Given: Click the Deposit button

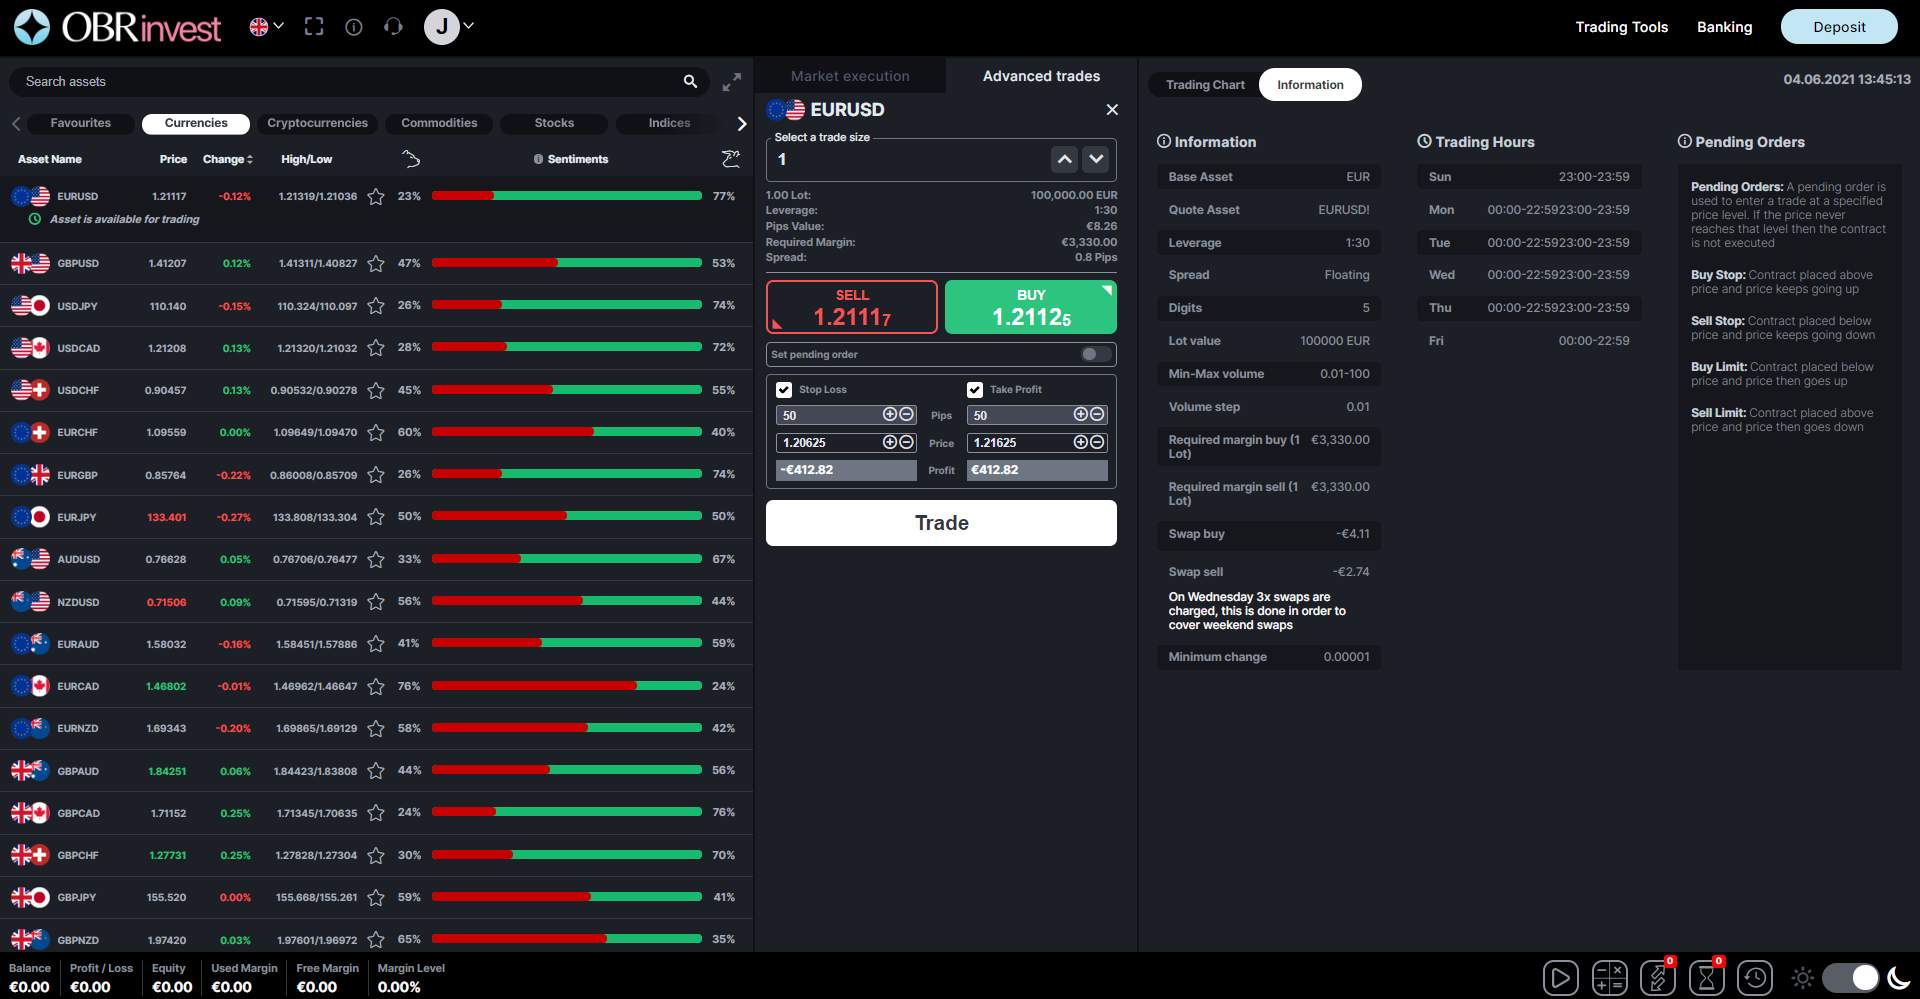Looking at the screenshot, I should 1839,27.
